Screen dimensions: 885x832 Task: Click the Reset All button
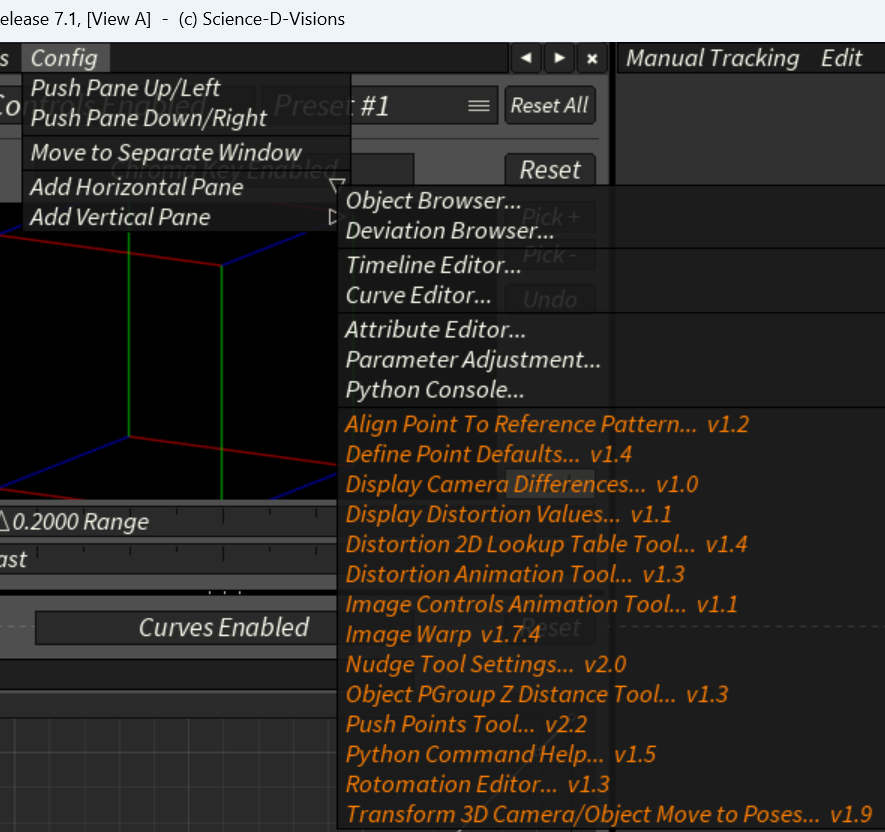(550, 106)
